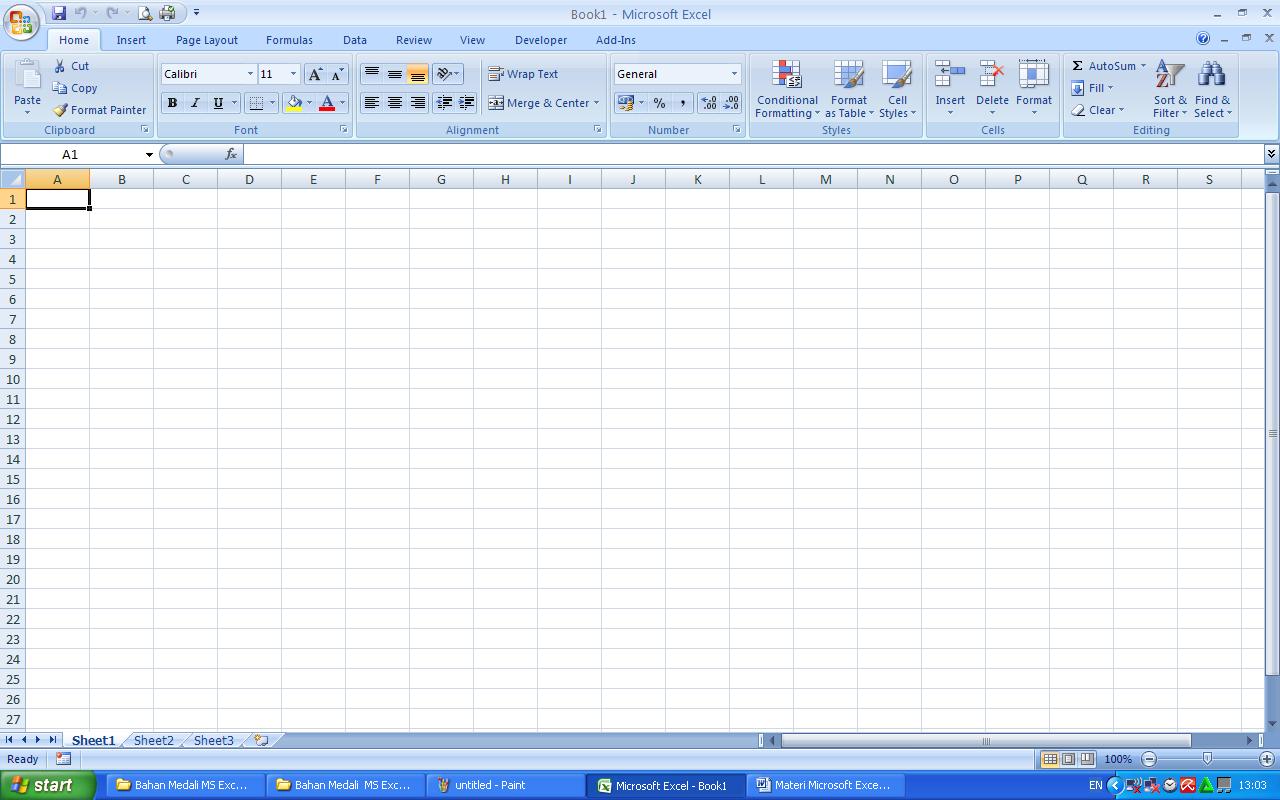Click Sort & Filter
The width and height of the screenshot is (1280, 800).
point(1170,89)
